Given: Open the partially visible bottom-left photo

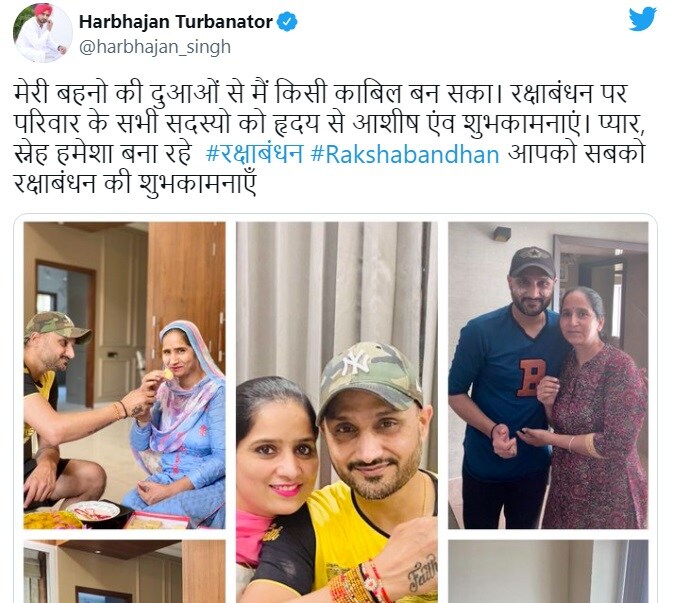Looking at the screenshot, I should pos(124,571).
